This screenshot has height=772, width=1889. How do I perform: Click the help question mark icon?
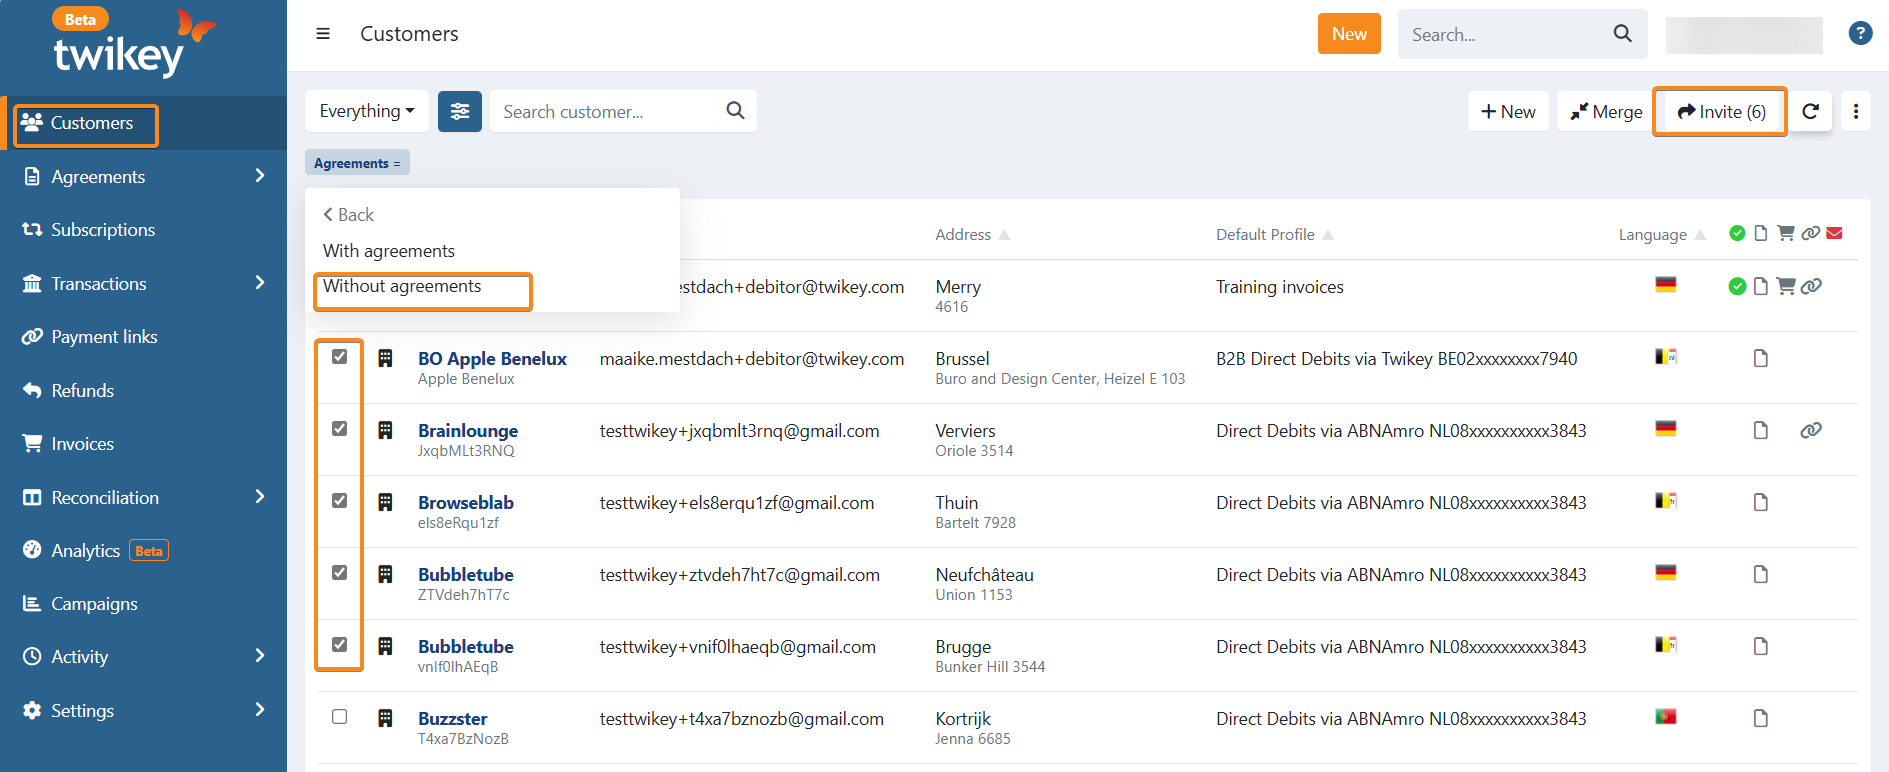[1860, 34]
